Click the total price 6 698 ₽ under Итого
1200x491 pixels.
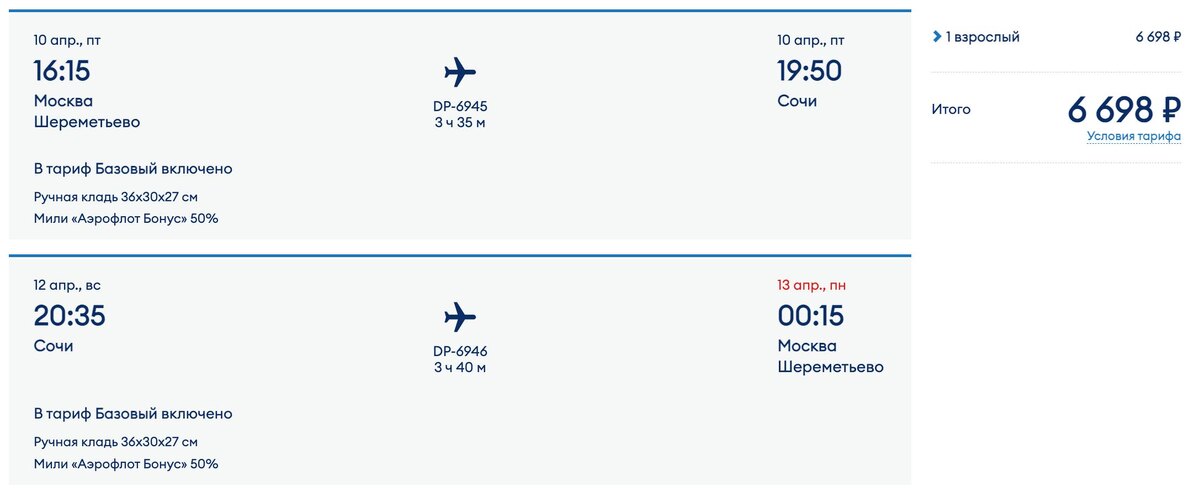[x=1124, y=109]
